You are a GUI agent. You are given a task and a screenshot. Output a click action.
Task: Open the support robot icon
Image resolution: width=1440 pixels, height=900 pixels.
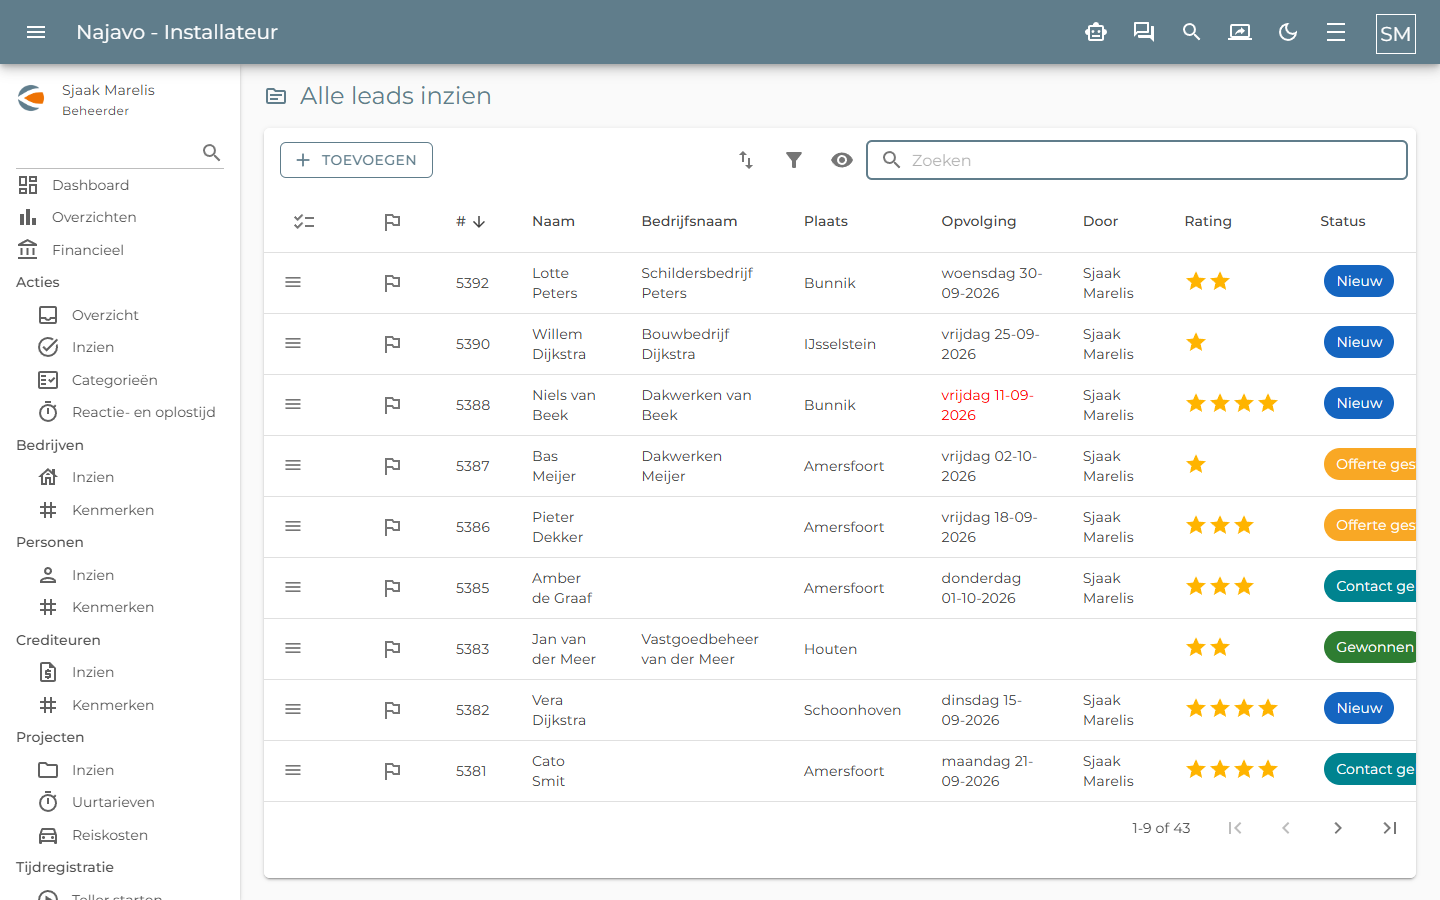tap(1096, 32)
